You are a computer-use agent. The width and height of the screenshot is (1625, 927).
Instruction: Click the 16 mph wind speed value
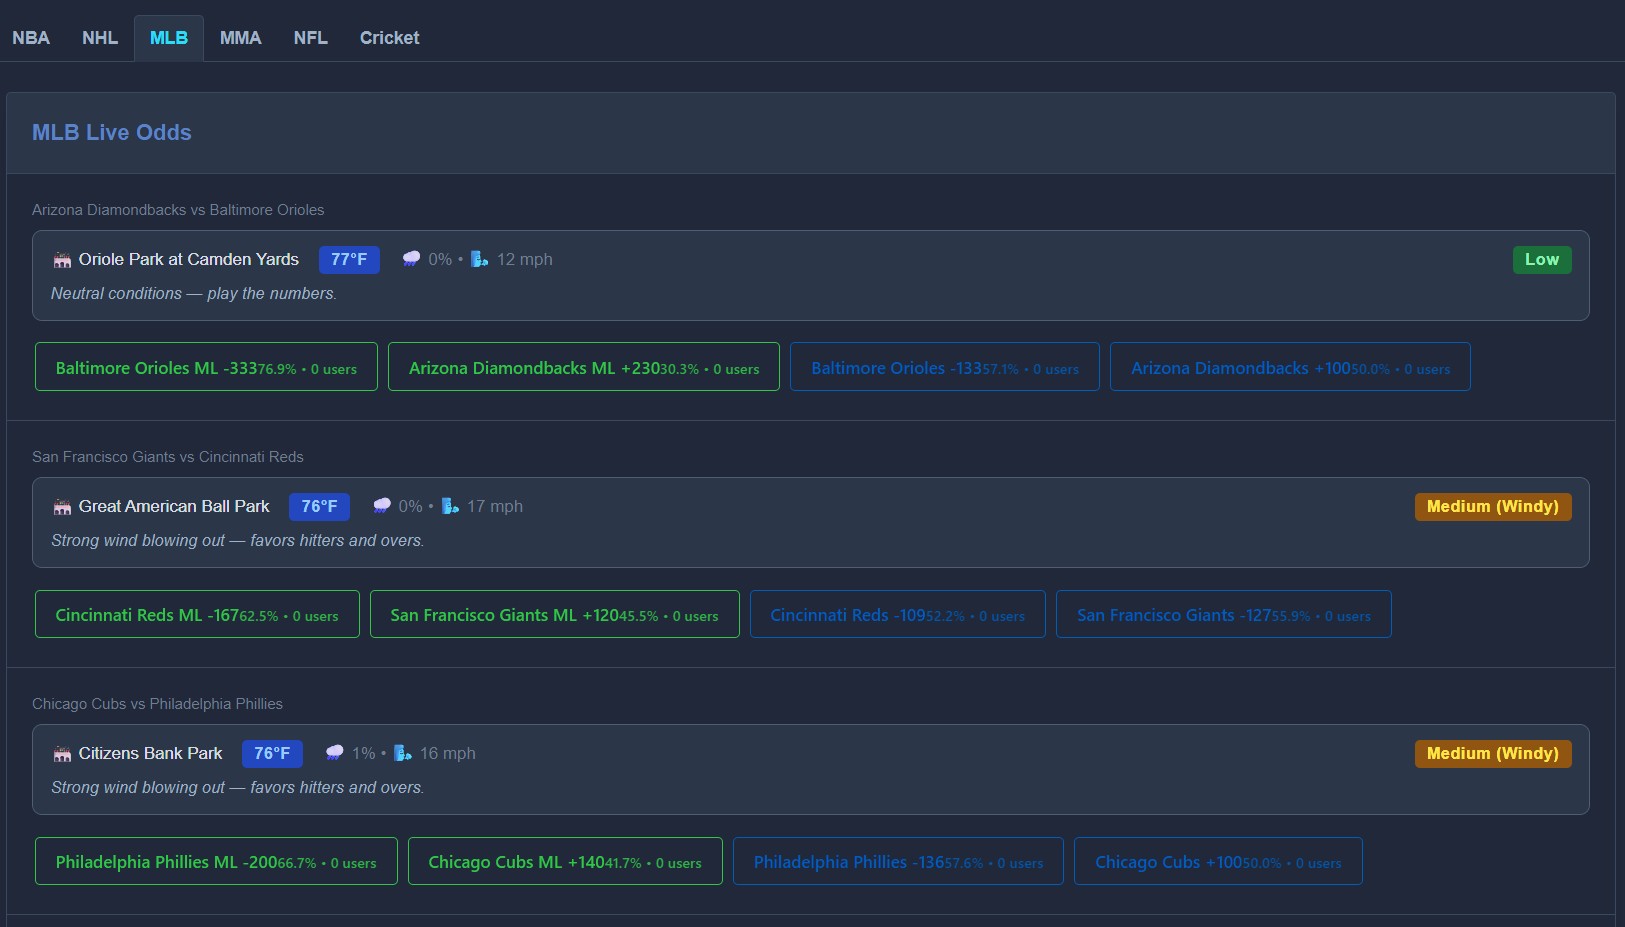tap(448, 753)
